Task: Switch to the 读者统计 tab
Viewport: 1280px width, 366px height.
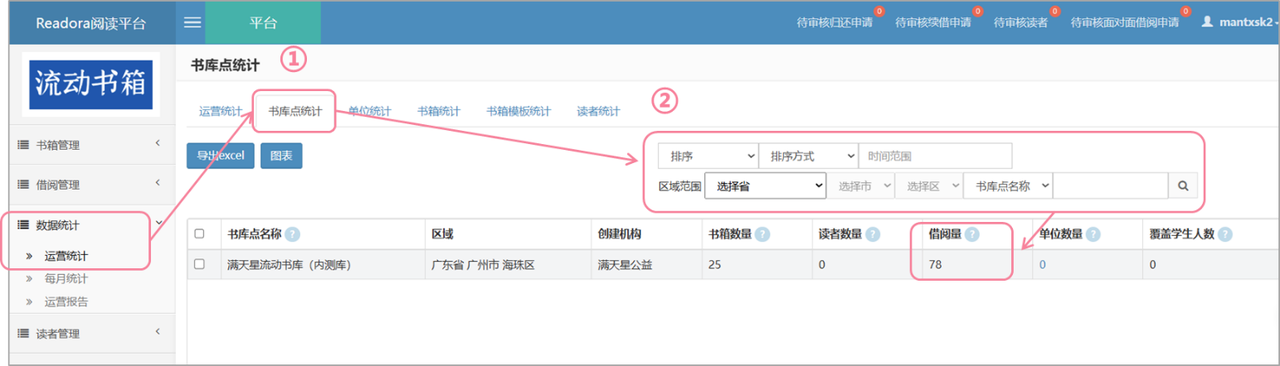Action: click(x=598, y=111)
